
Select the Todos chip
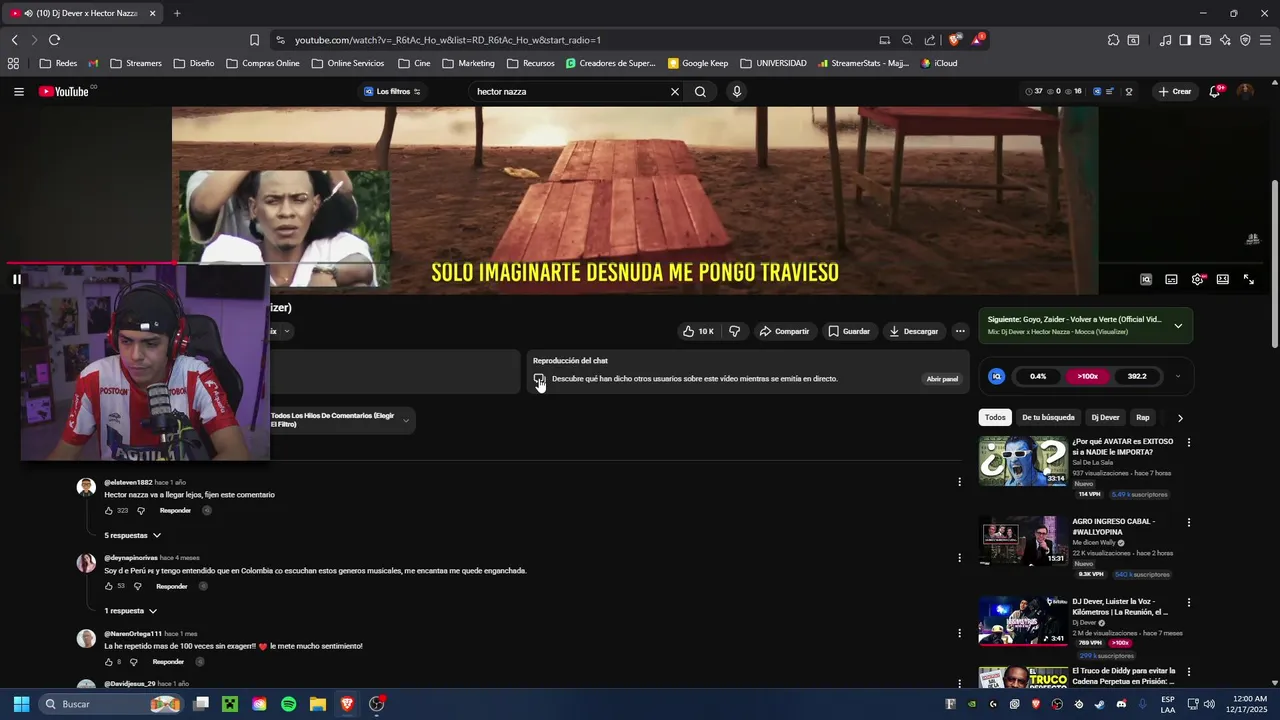click(995, 417)
